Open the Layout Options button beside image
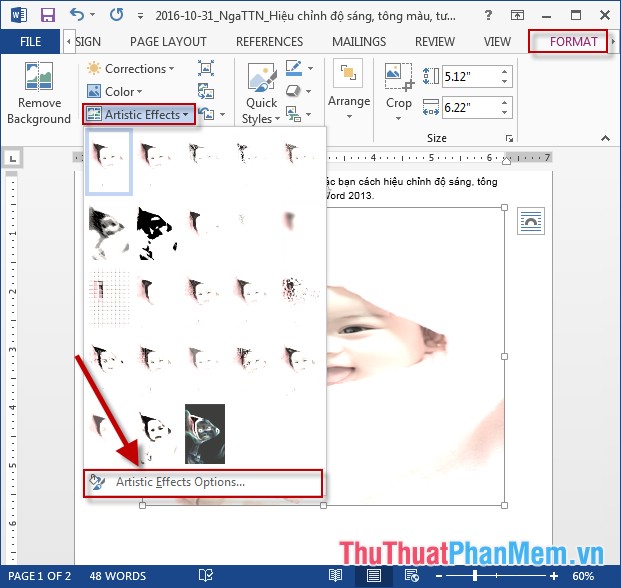The width and height of the screenshot is (621, 588). [531, 221]
